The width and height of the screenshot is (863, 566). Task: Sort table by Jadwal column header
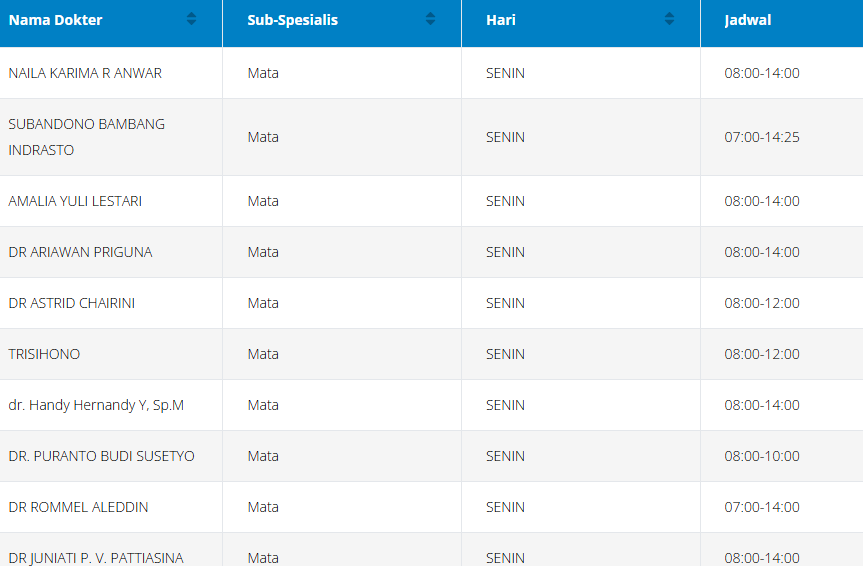(x=748, y=20)
